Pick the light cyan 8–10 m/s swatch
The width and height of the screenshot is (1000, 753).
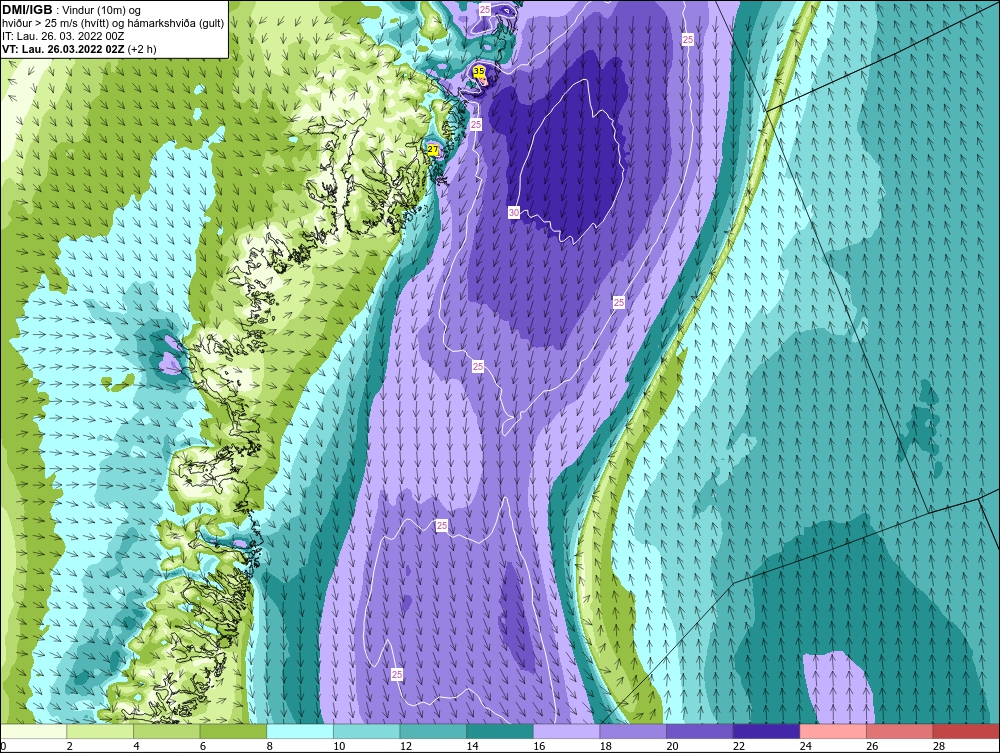pyautogui.click(x=300, y=731)
